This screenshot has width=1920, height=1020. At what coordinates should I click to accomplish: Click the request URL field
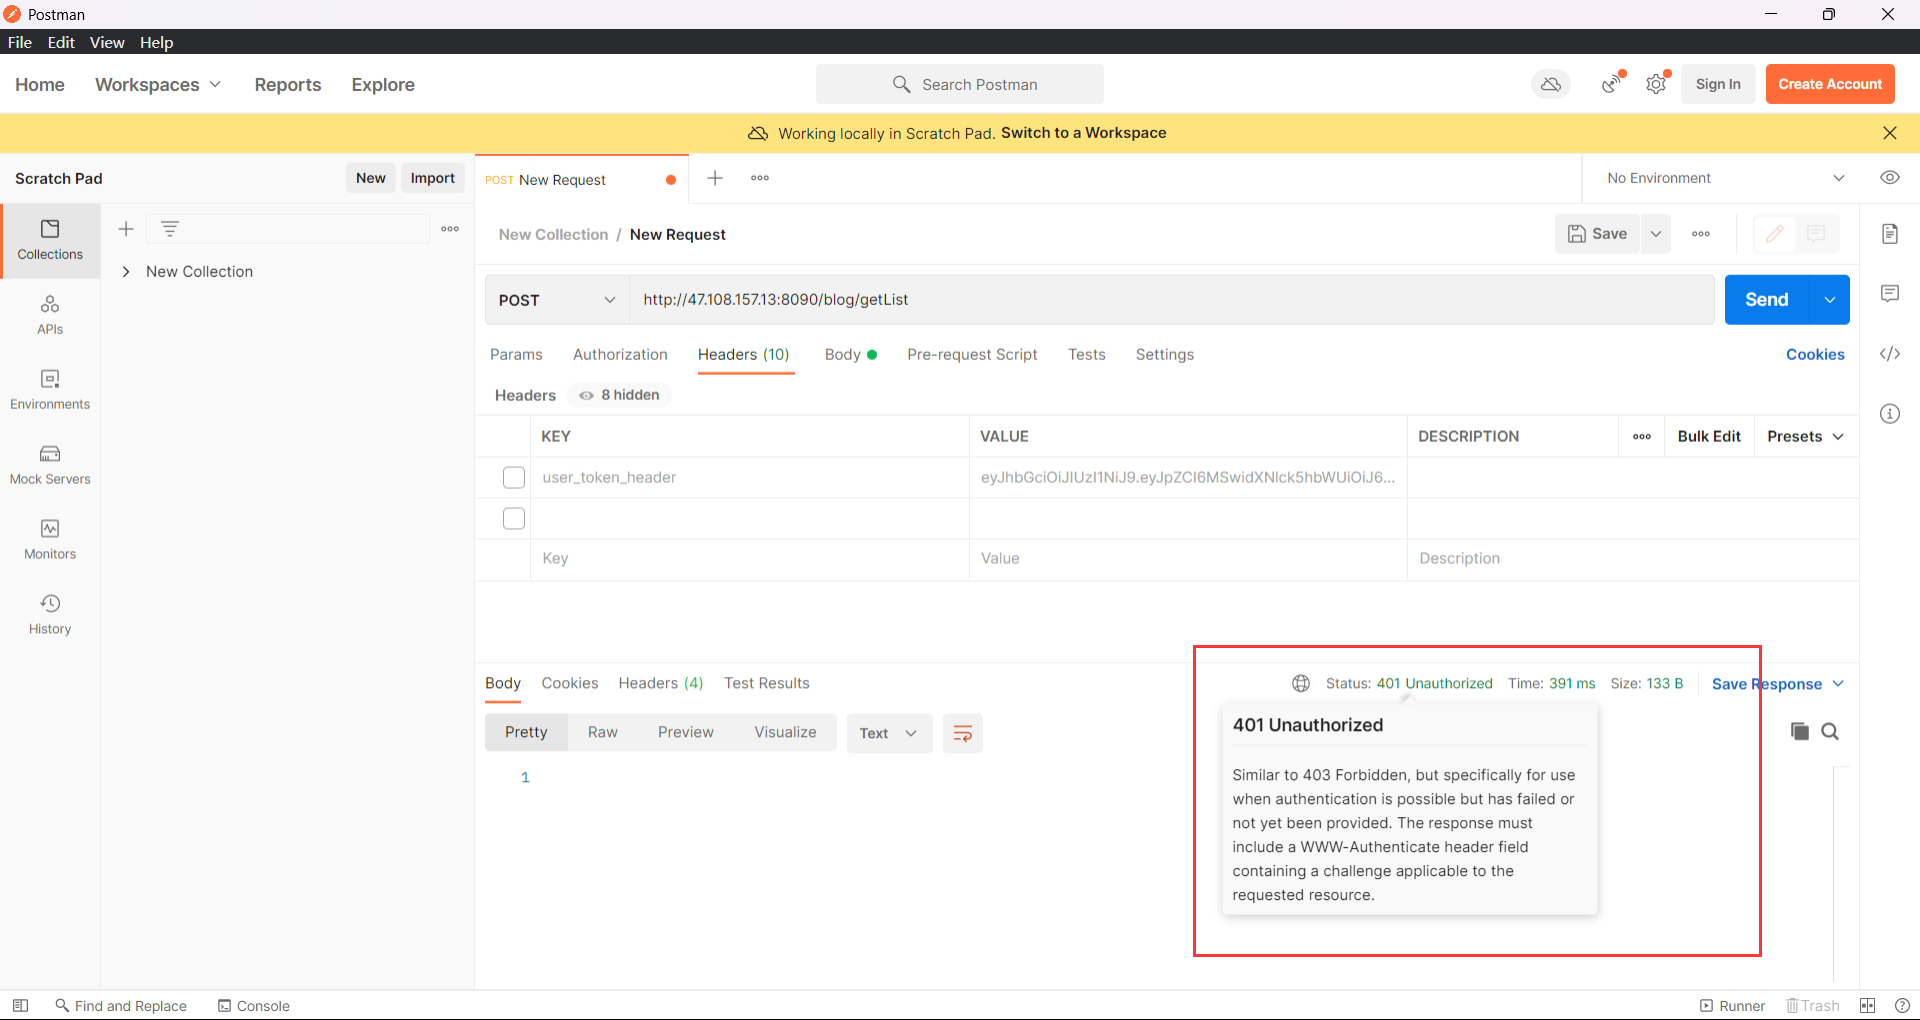coord(1171,300)
